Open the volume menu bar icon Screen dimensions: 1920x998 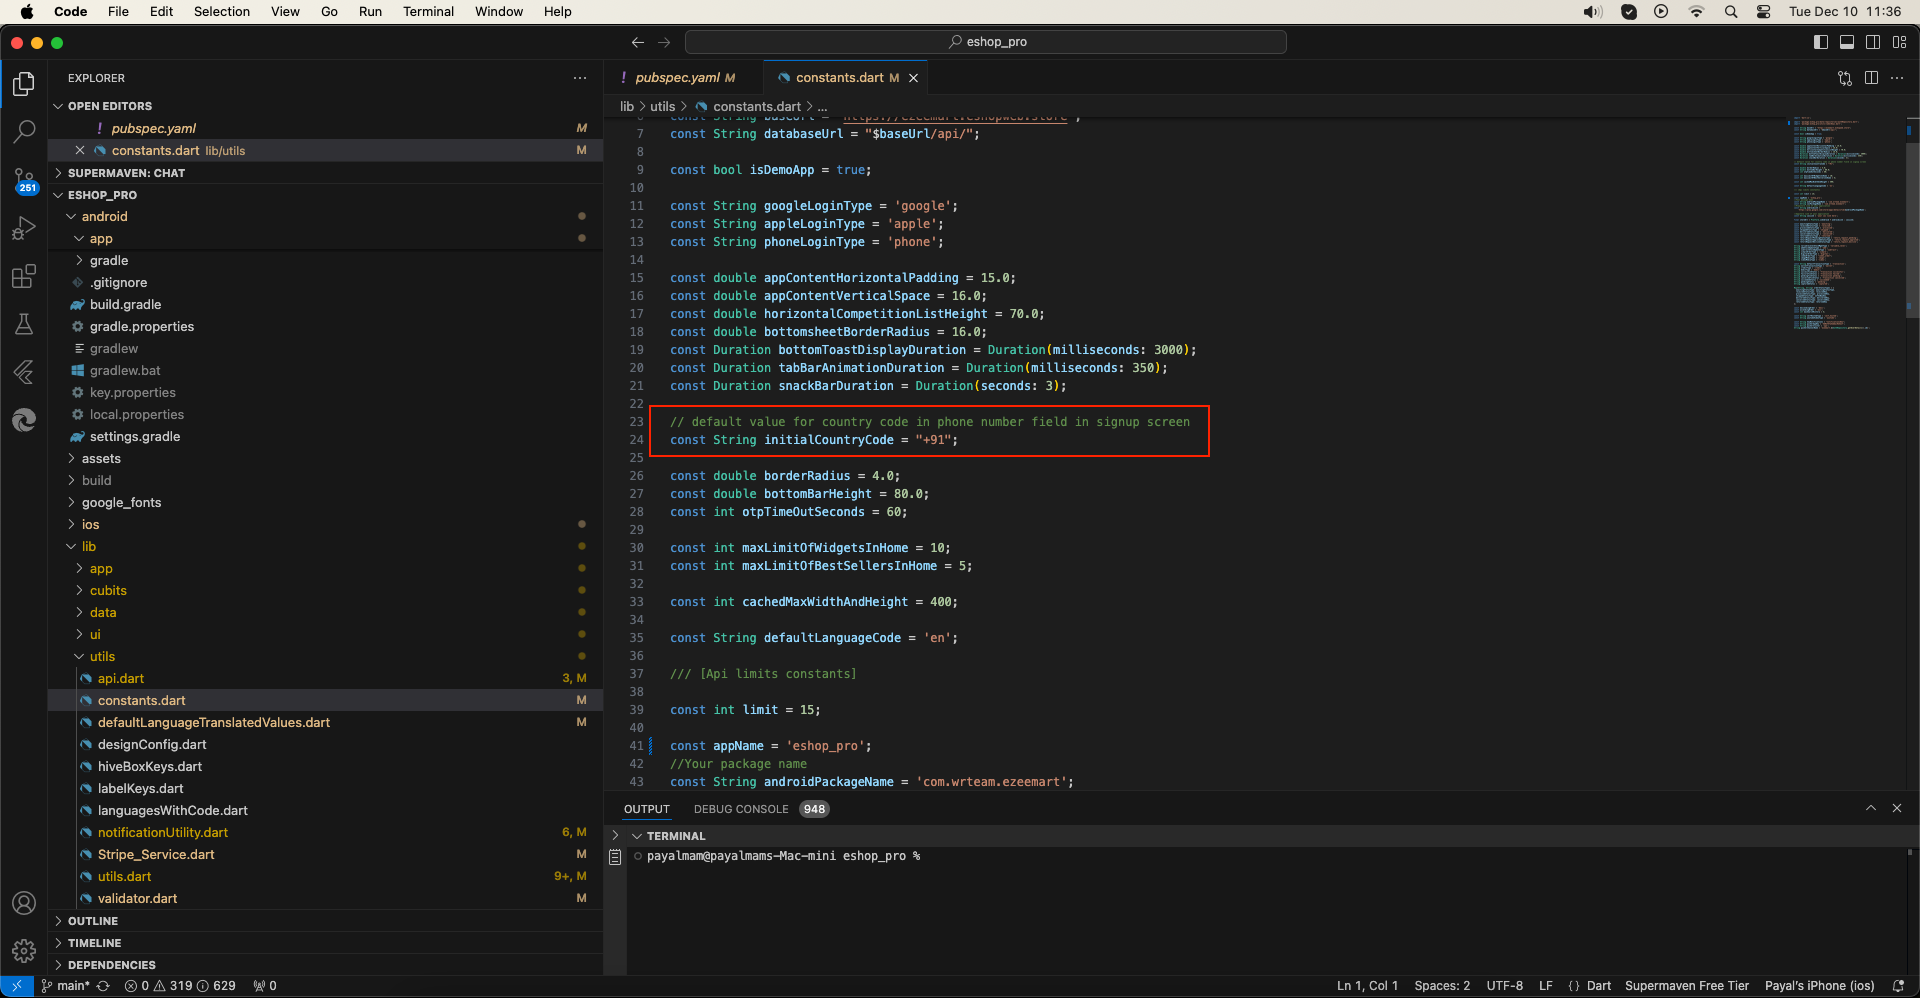(1593, 12)
